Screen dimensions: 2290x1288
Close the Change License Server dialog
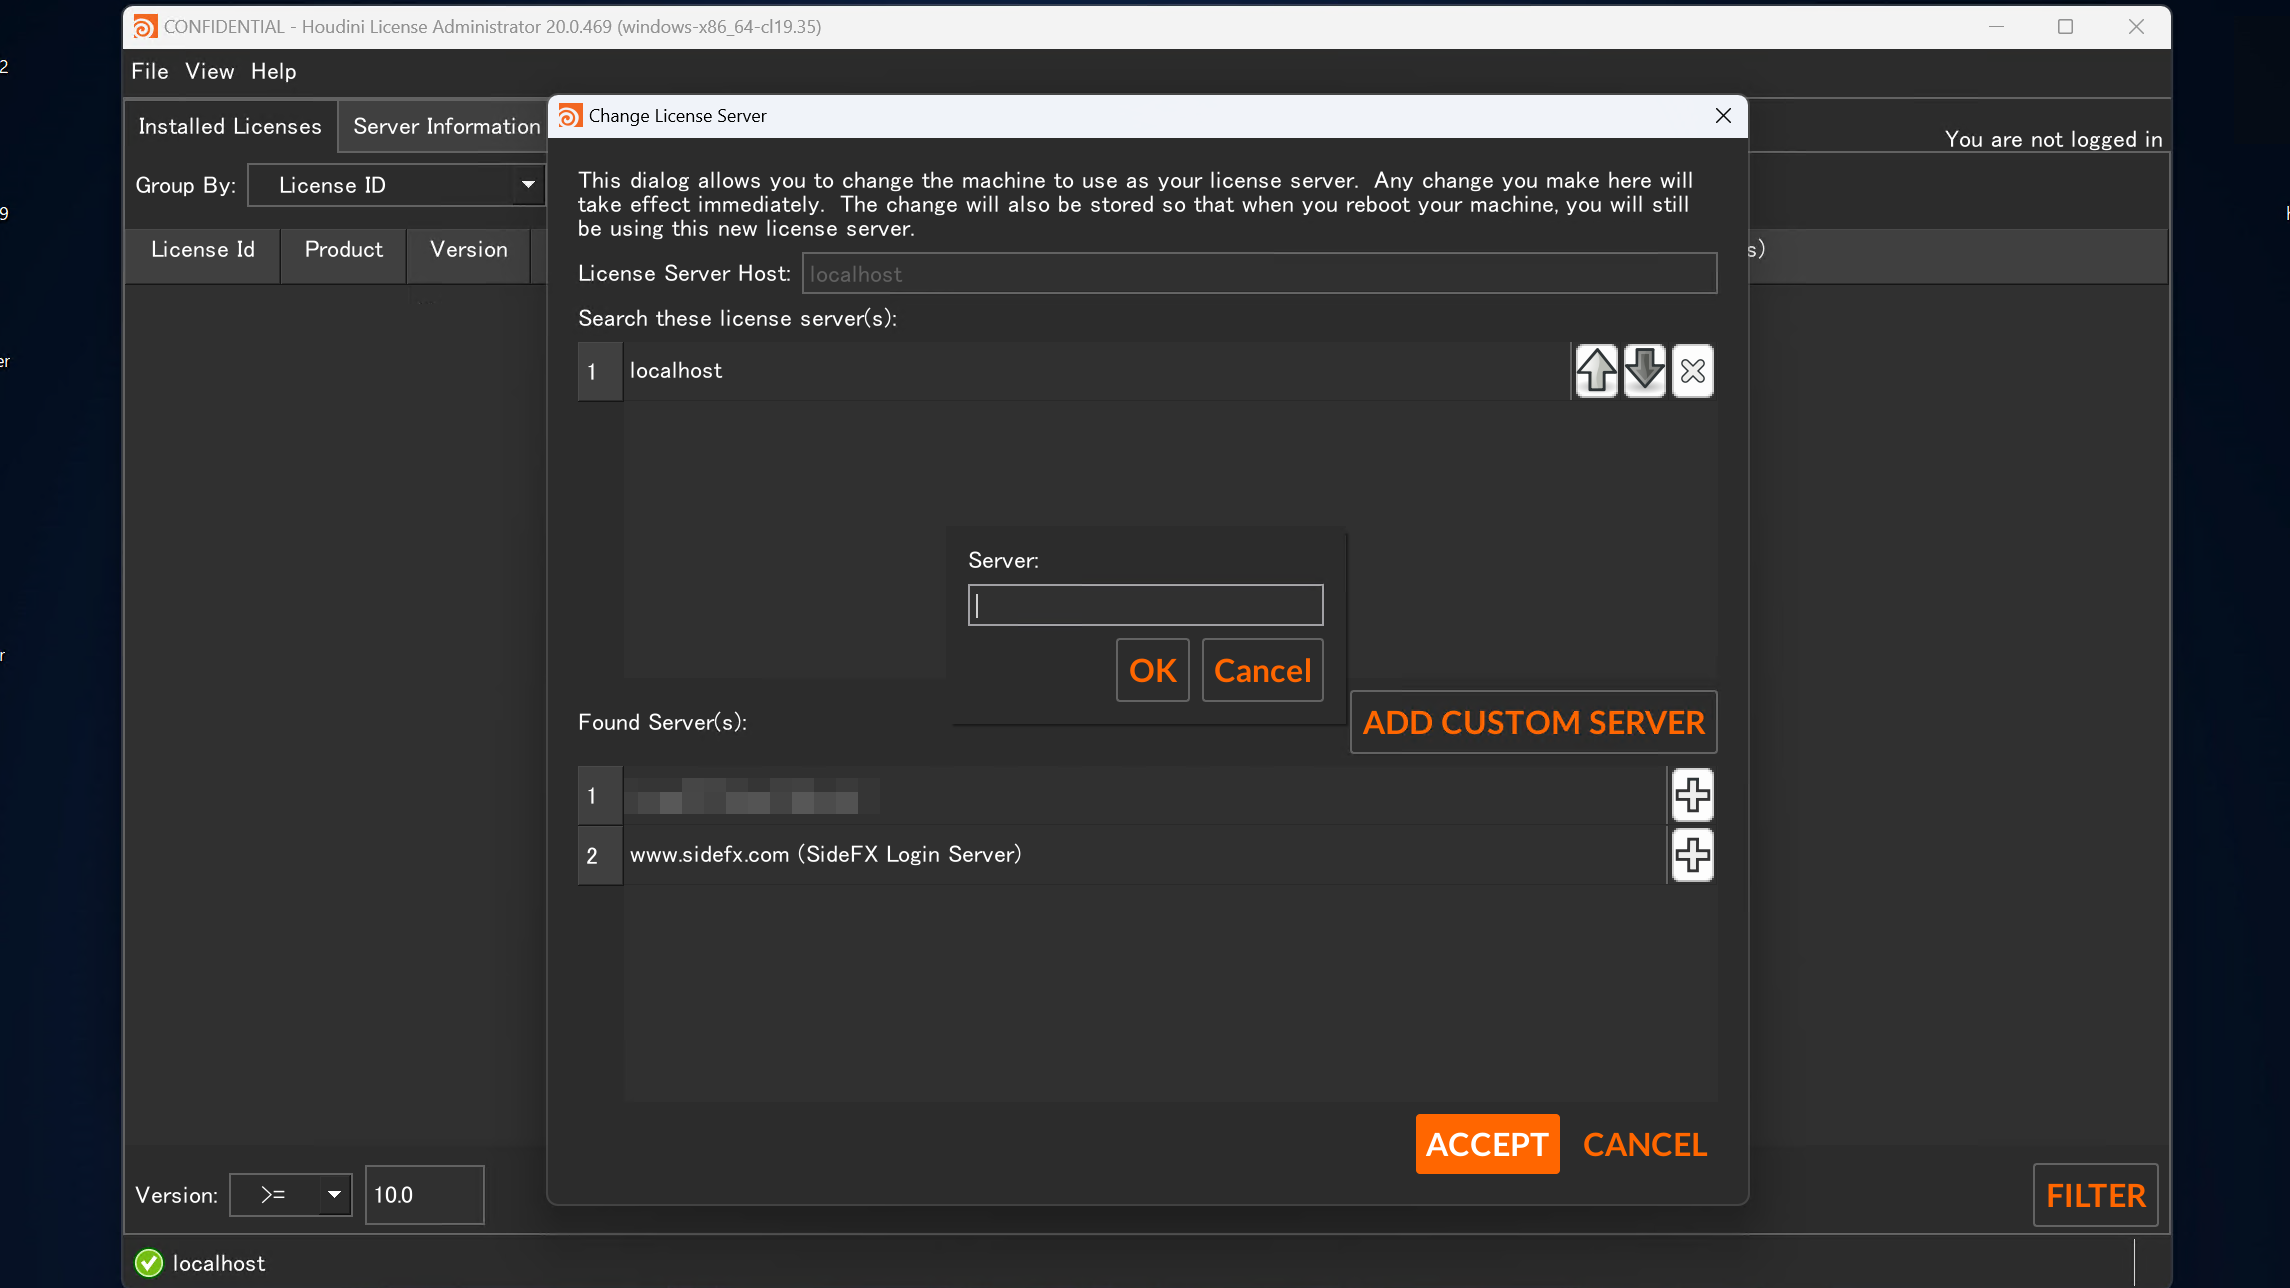(x=1723, y=116)
